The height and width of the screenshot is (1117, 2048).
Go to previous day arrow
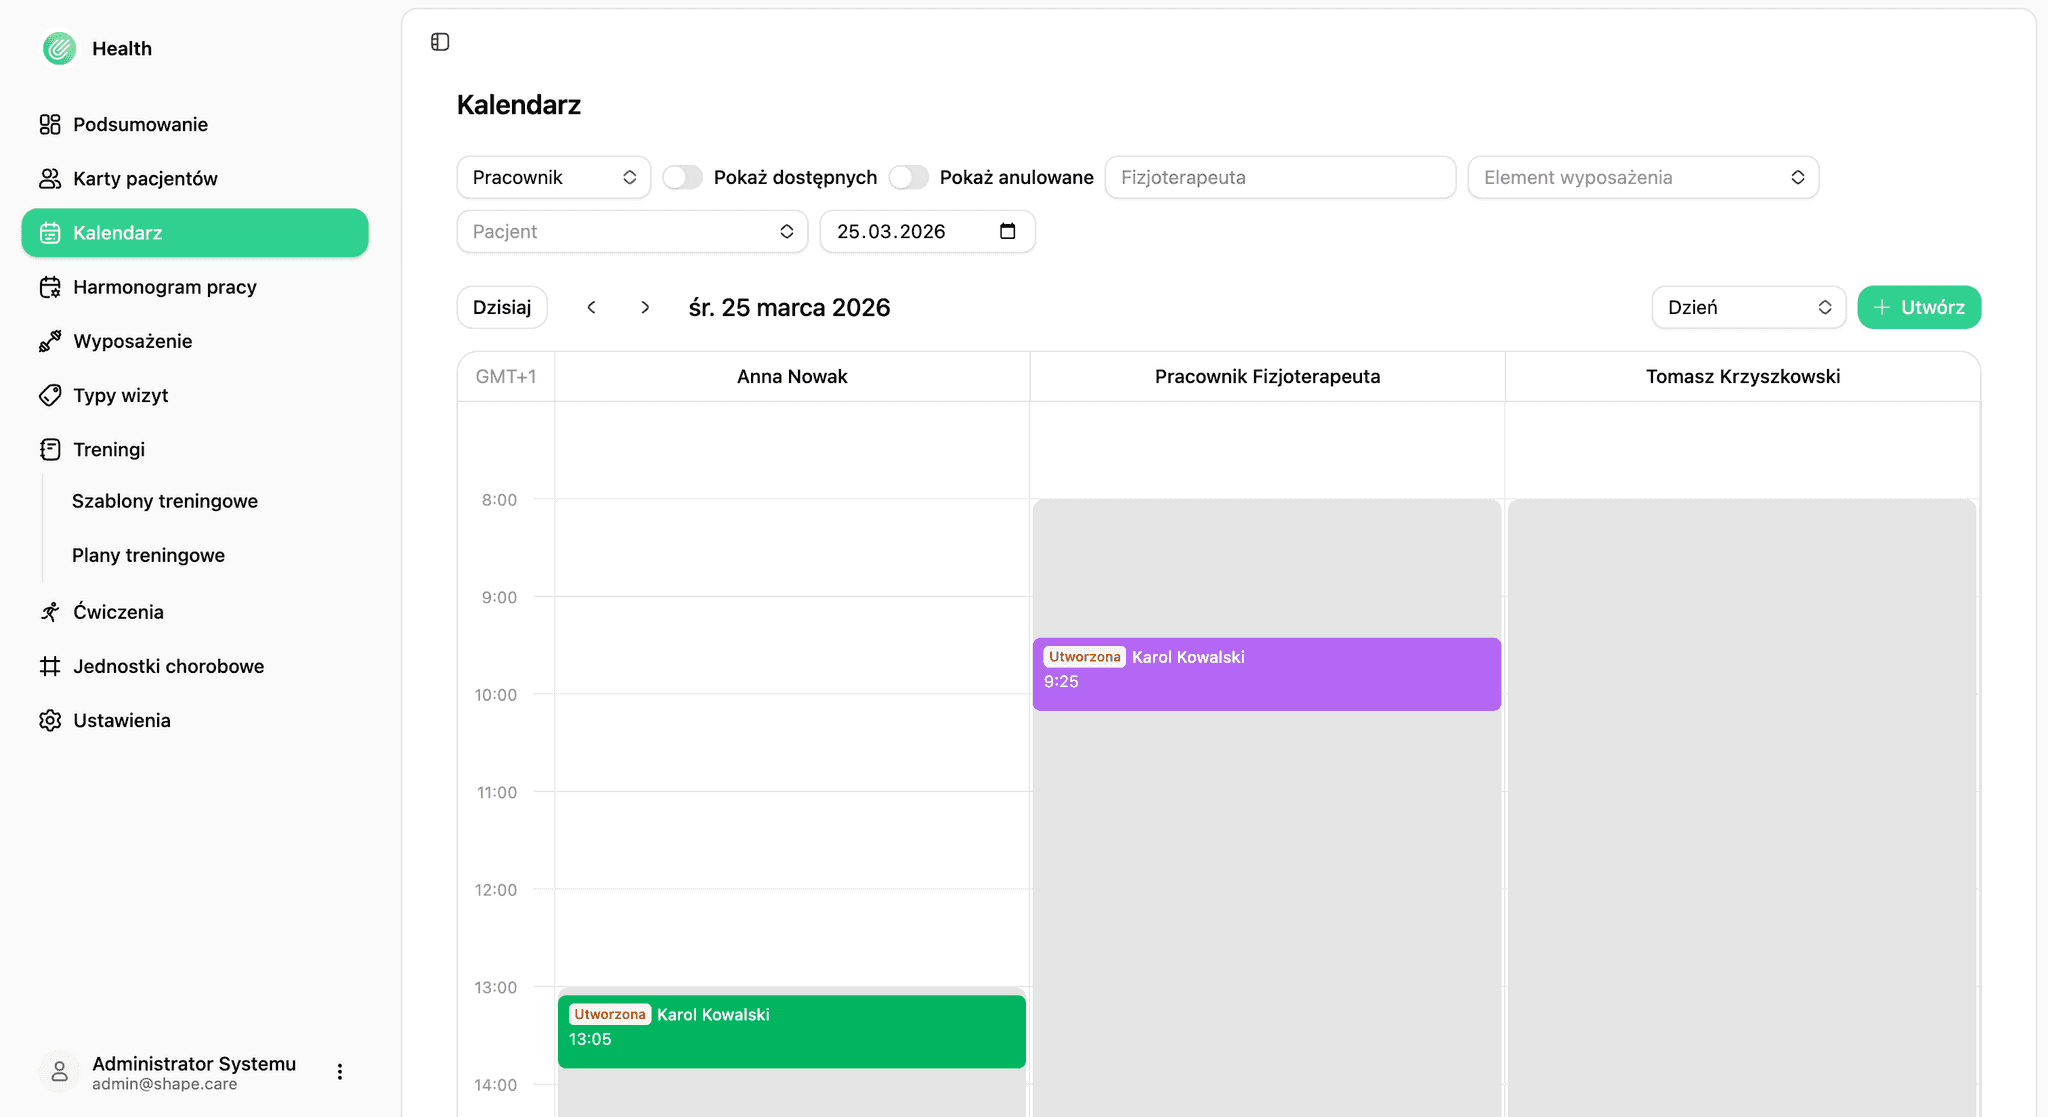click(592, 307)
